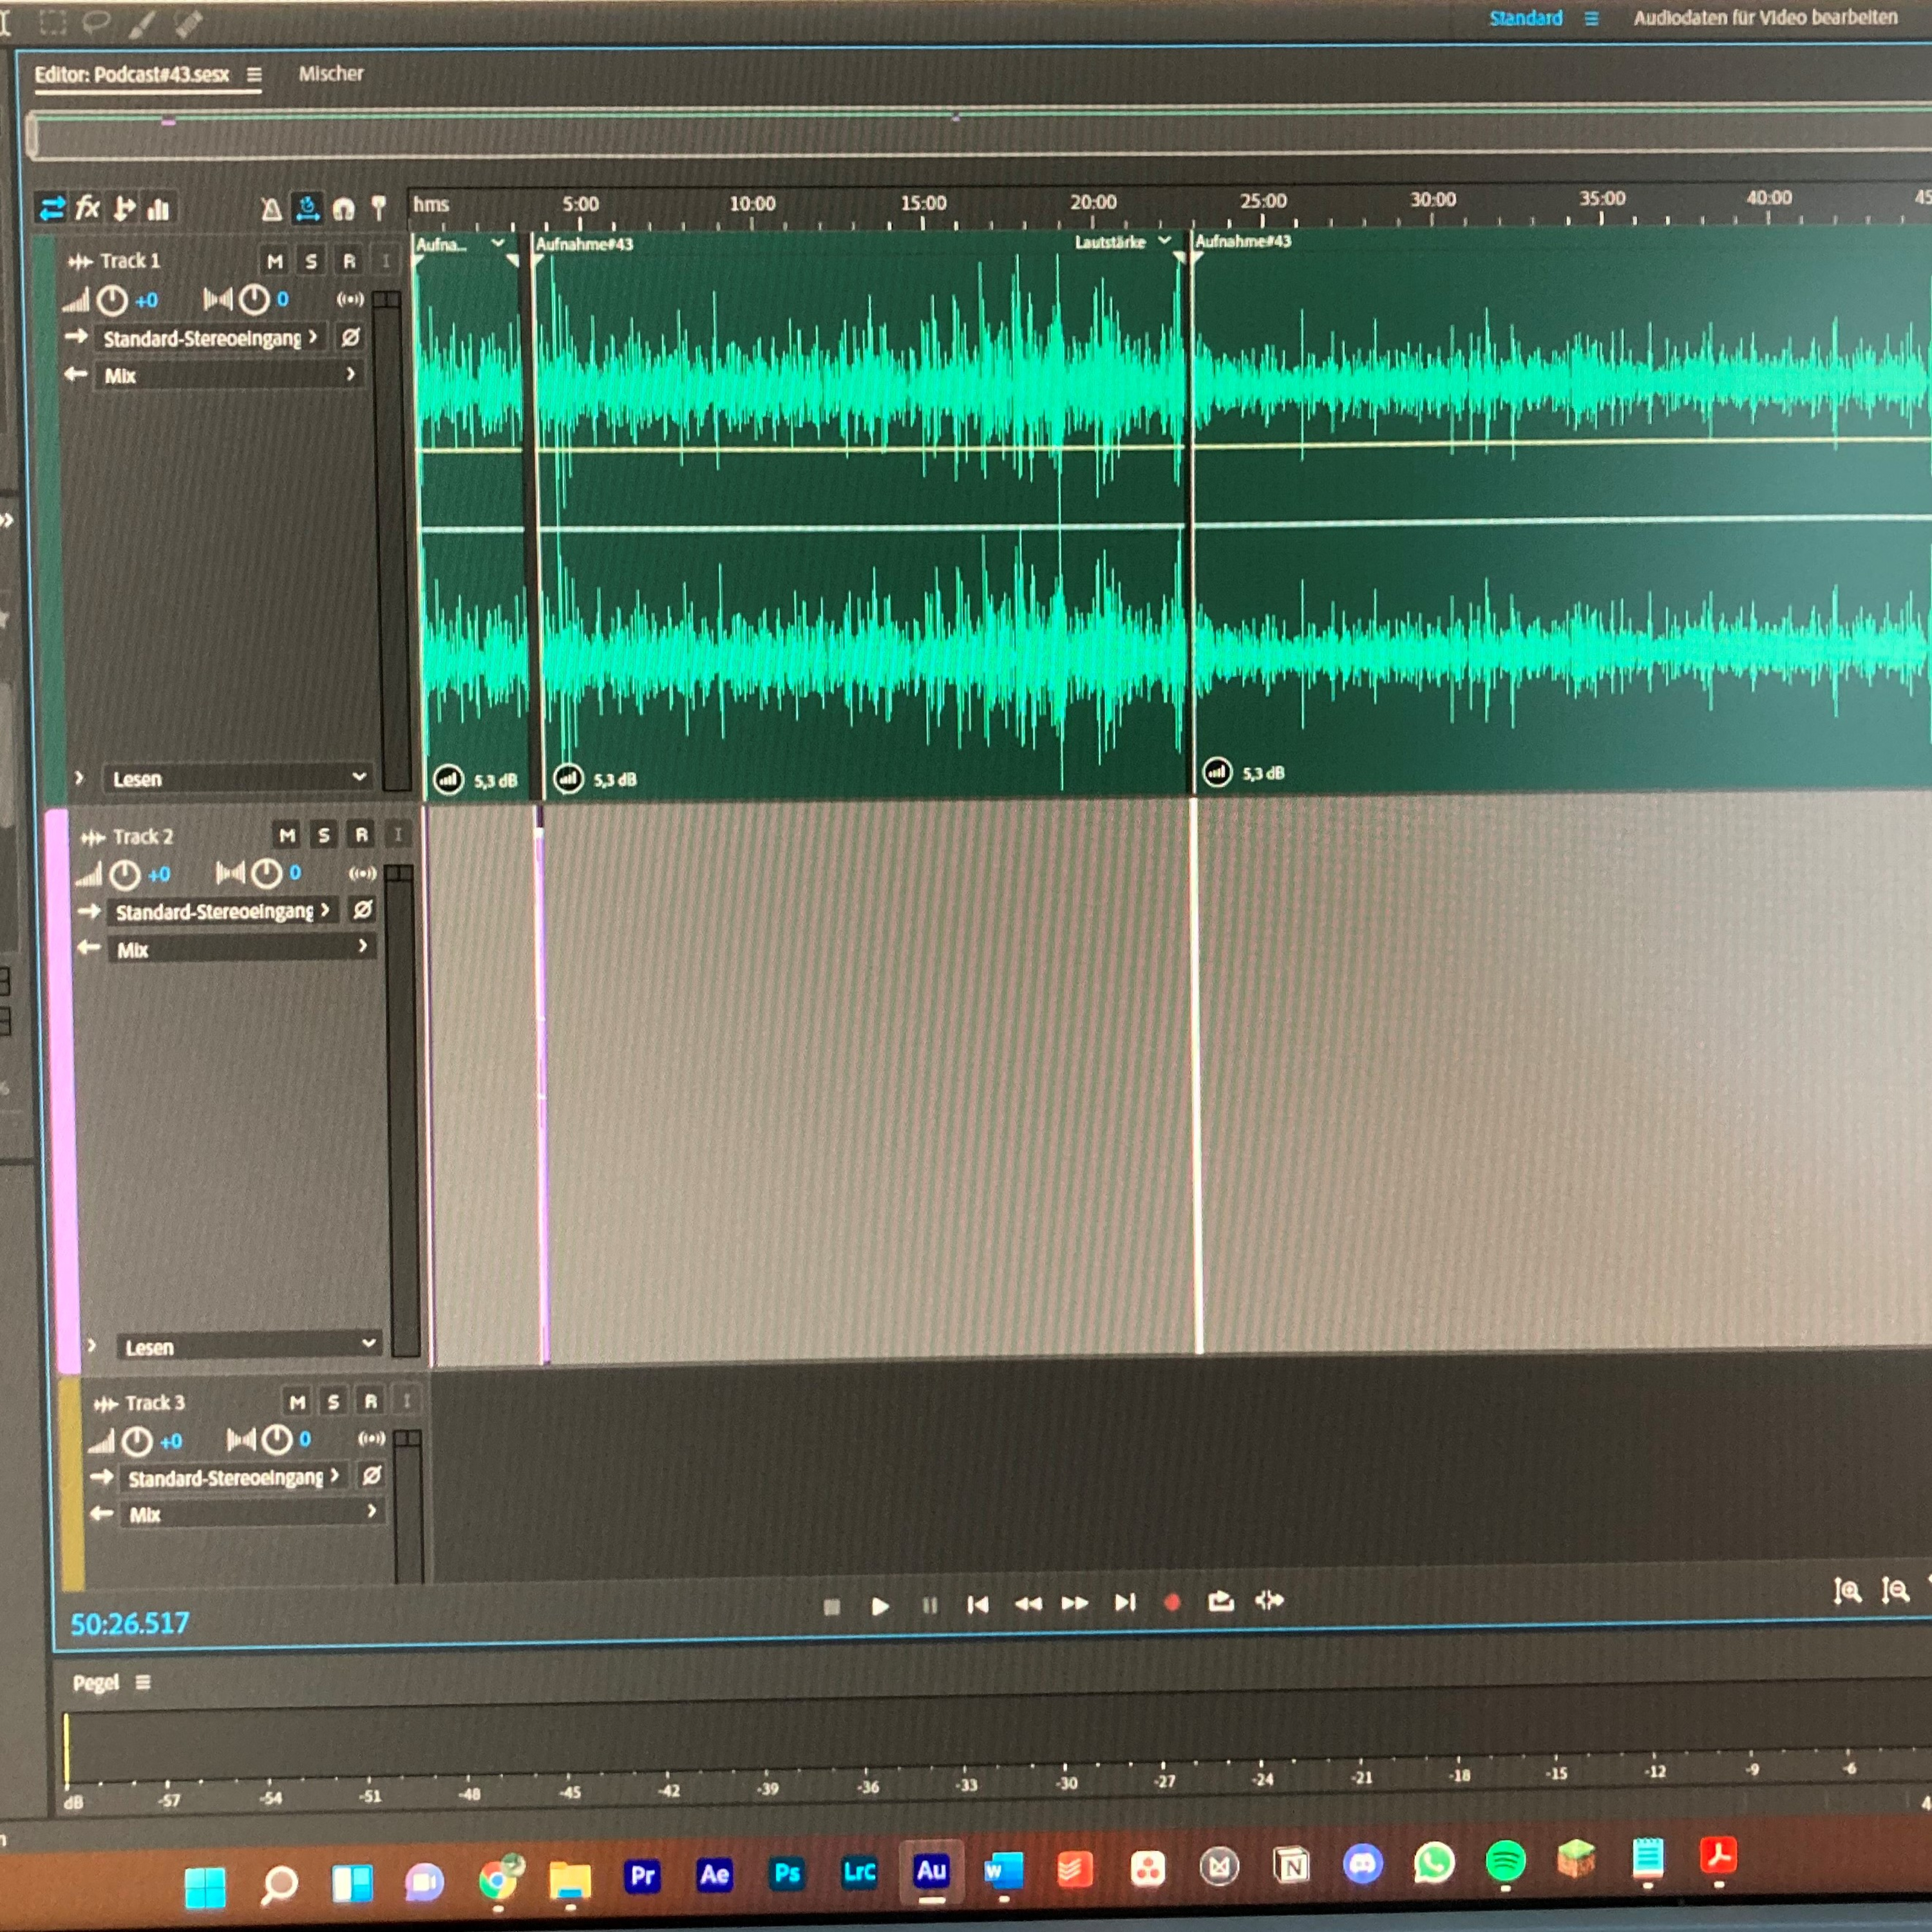Image resolution: width=1932 pixels, height=1932 pixels.
Task: Open Track 3 Mix output dropdown
Action: pos(252,1514)
